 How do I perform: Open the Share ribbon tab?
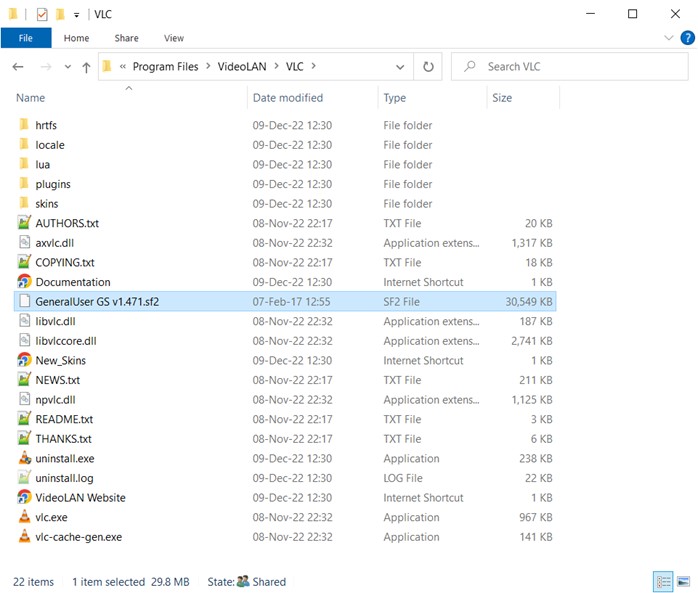126,38
